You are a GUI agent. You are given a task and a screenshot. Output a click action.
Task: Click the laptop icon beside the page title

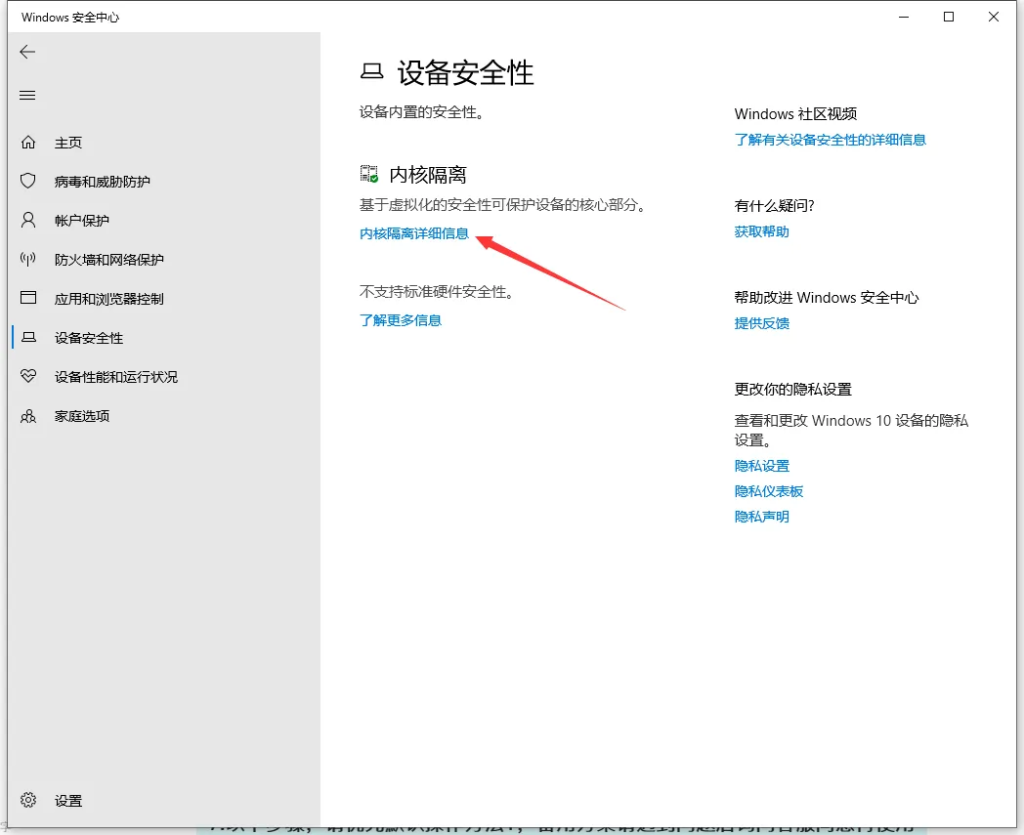click(372, 71)
